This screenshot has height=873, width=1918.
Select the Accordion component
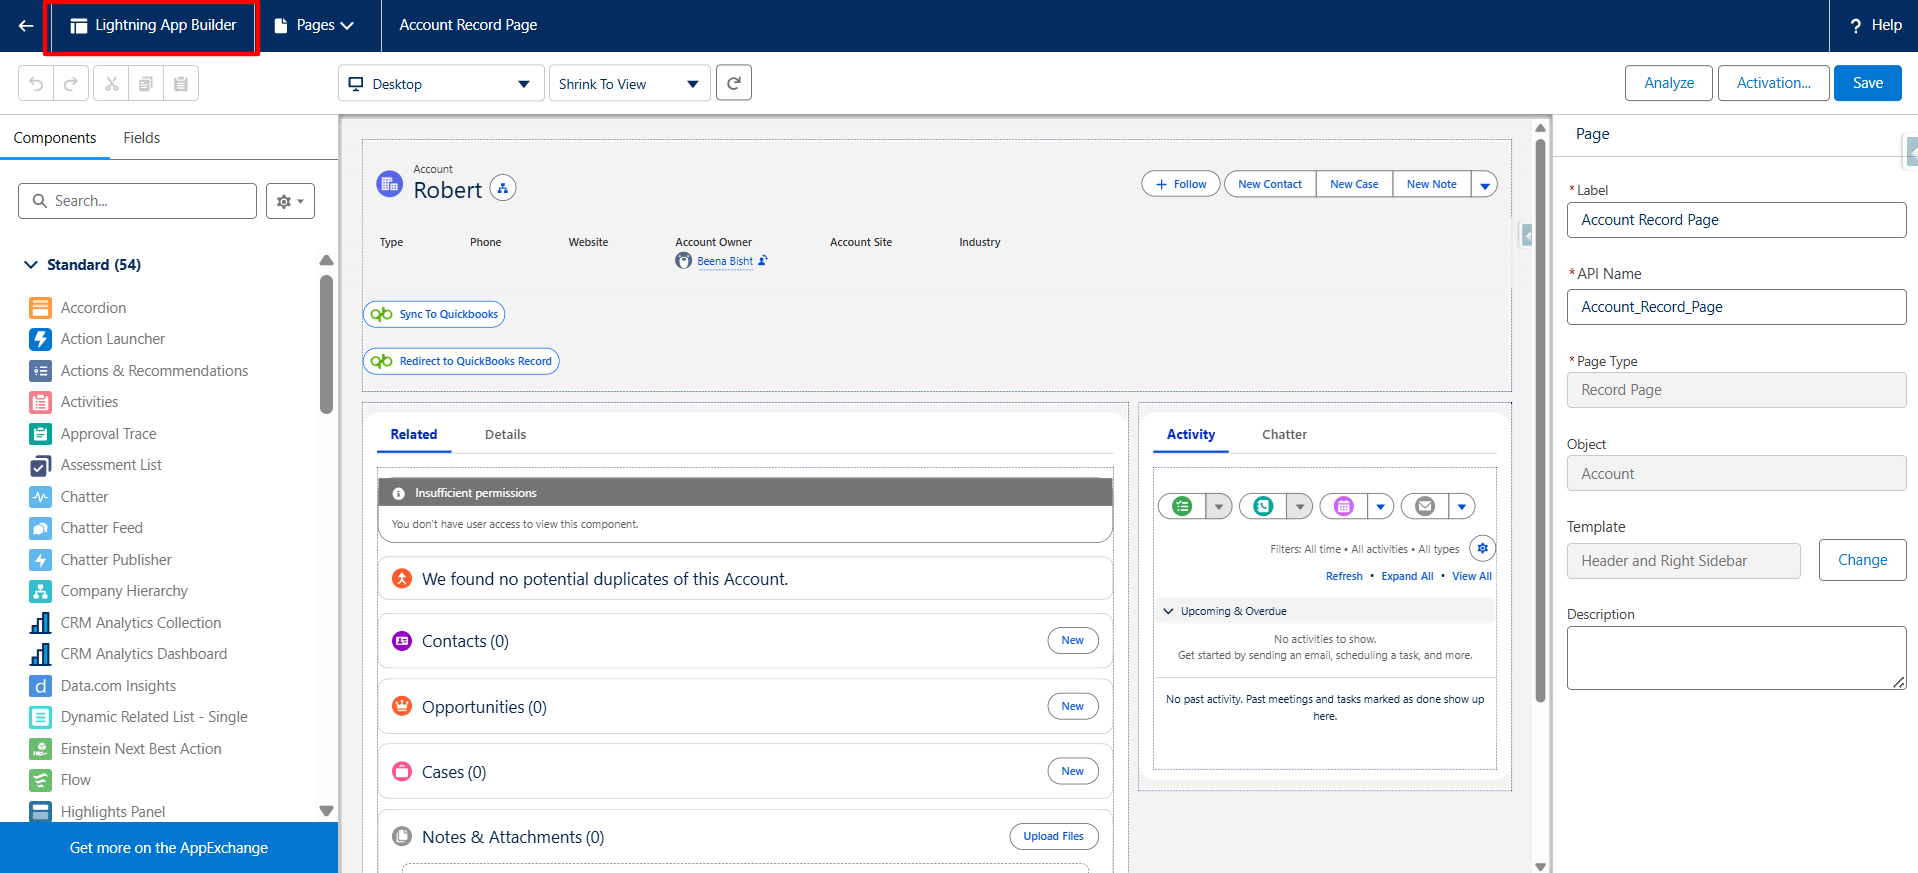(x=93, y=308)
